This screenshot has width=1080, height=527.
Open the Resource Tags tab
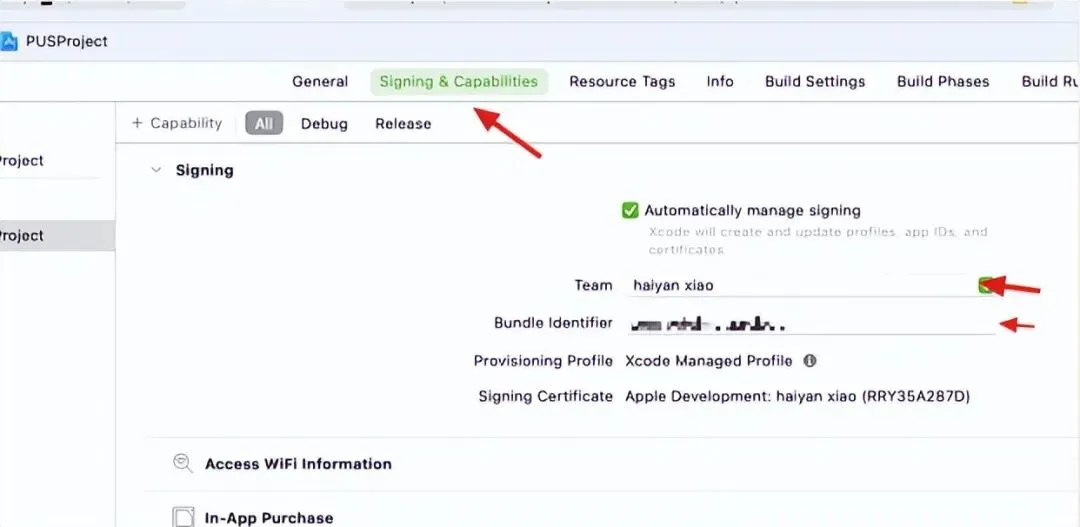click(622, 81)
